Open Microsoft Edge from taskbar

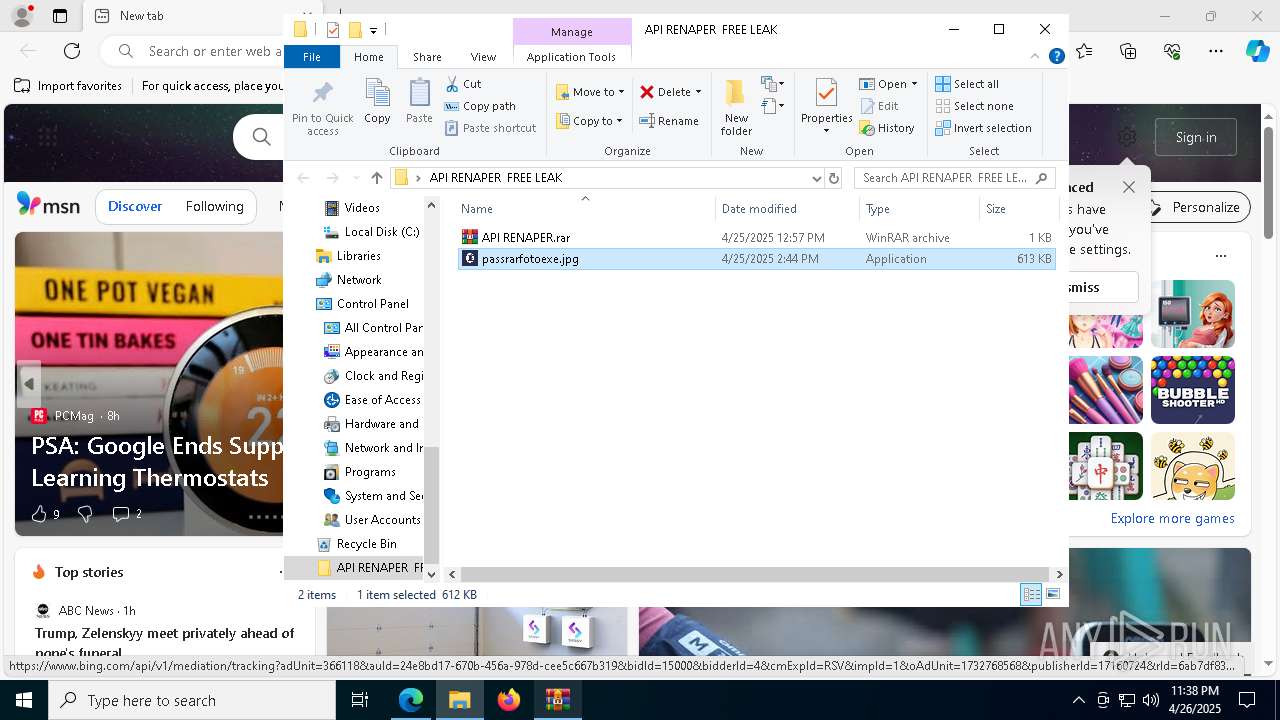click(411, 700)
